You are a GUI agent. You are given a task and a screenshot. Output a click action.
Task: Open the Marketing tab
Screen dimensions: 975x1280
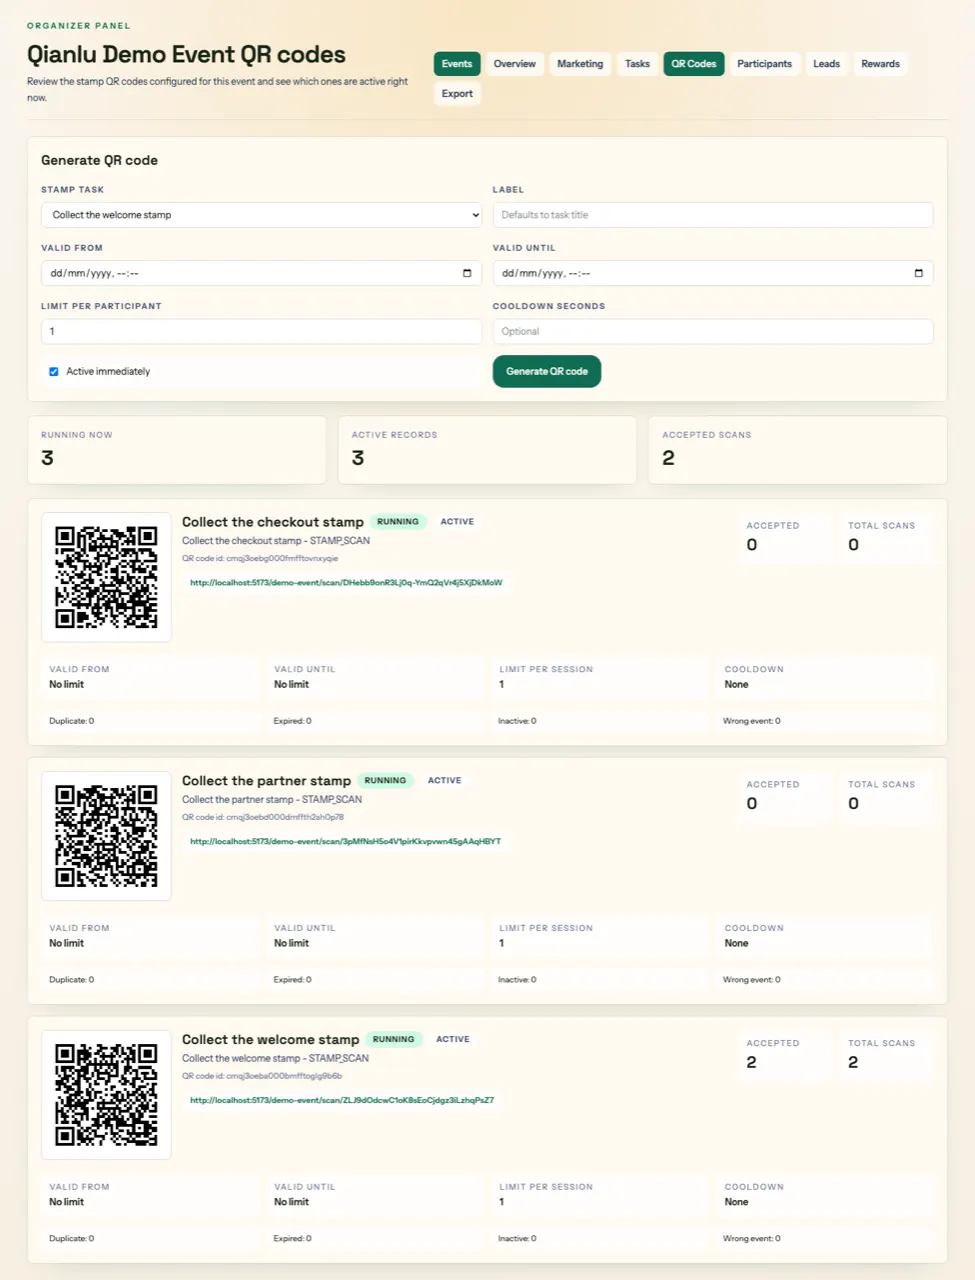pos(580,64)
